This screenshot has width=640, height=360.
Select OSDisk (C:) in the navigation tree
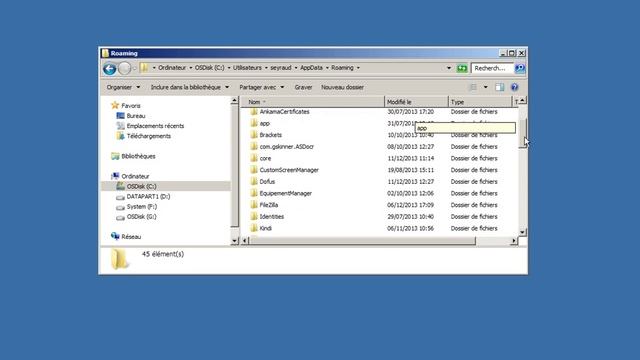[141, 187]
